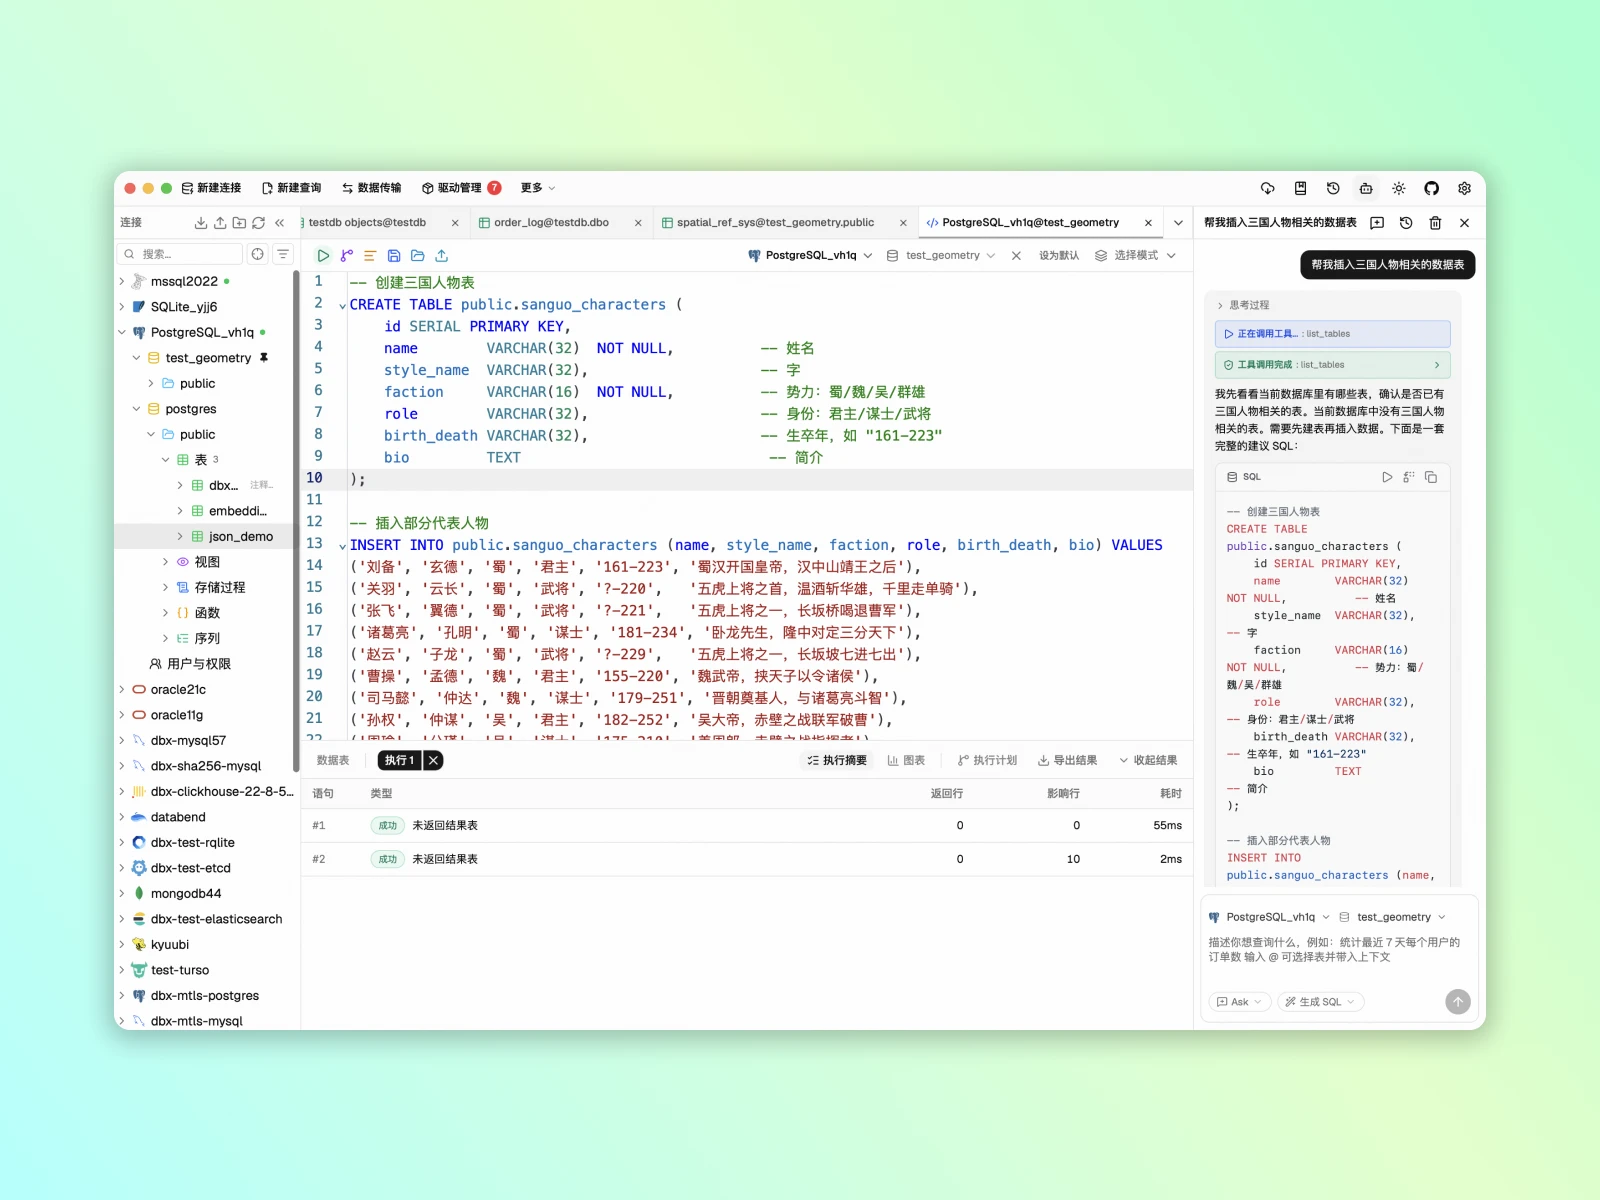Click the upload icon in the editor toolbar
The width and height of the screenshot is (1600, 1200).
coord(442,256)
